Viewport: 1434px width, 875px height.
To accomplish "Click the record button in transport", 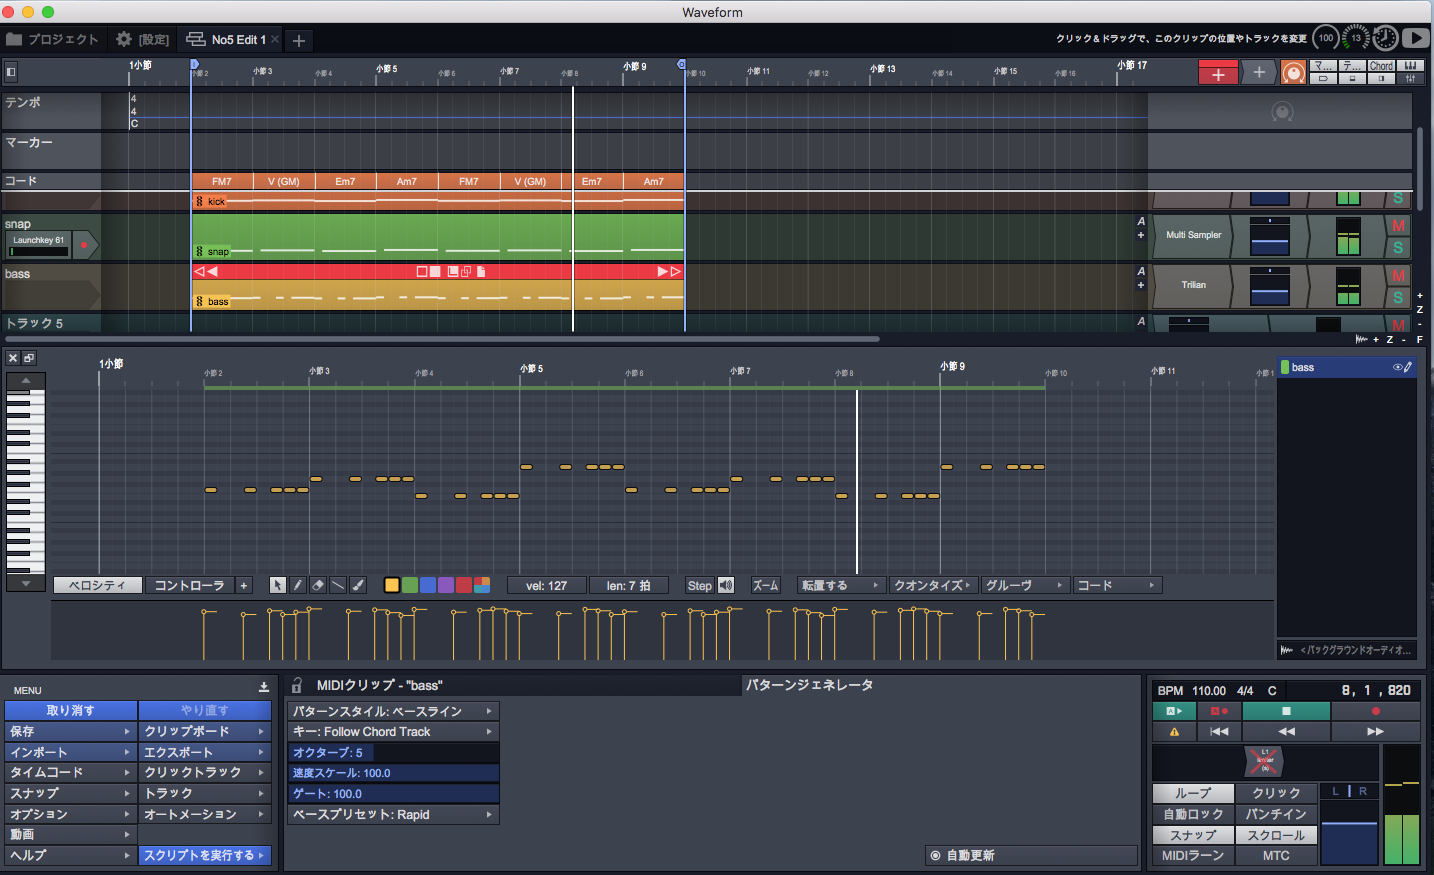I will [x=1375, y=711].
